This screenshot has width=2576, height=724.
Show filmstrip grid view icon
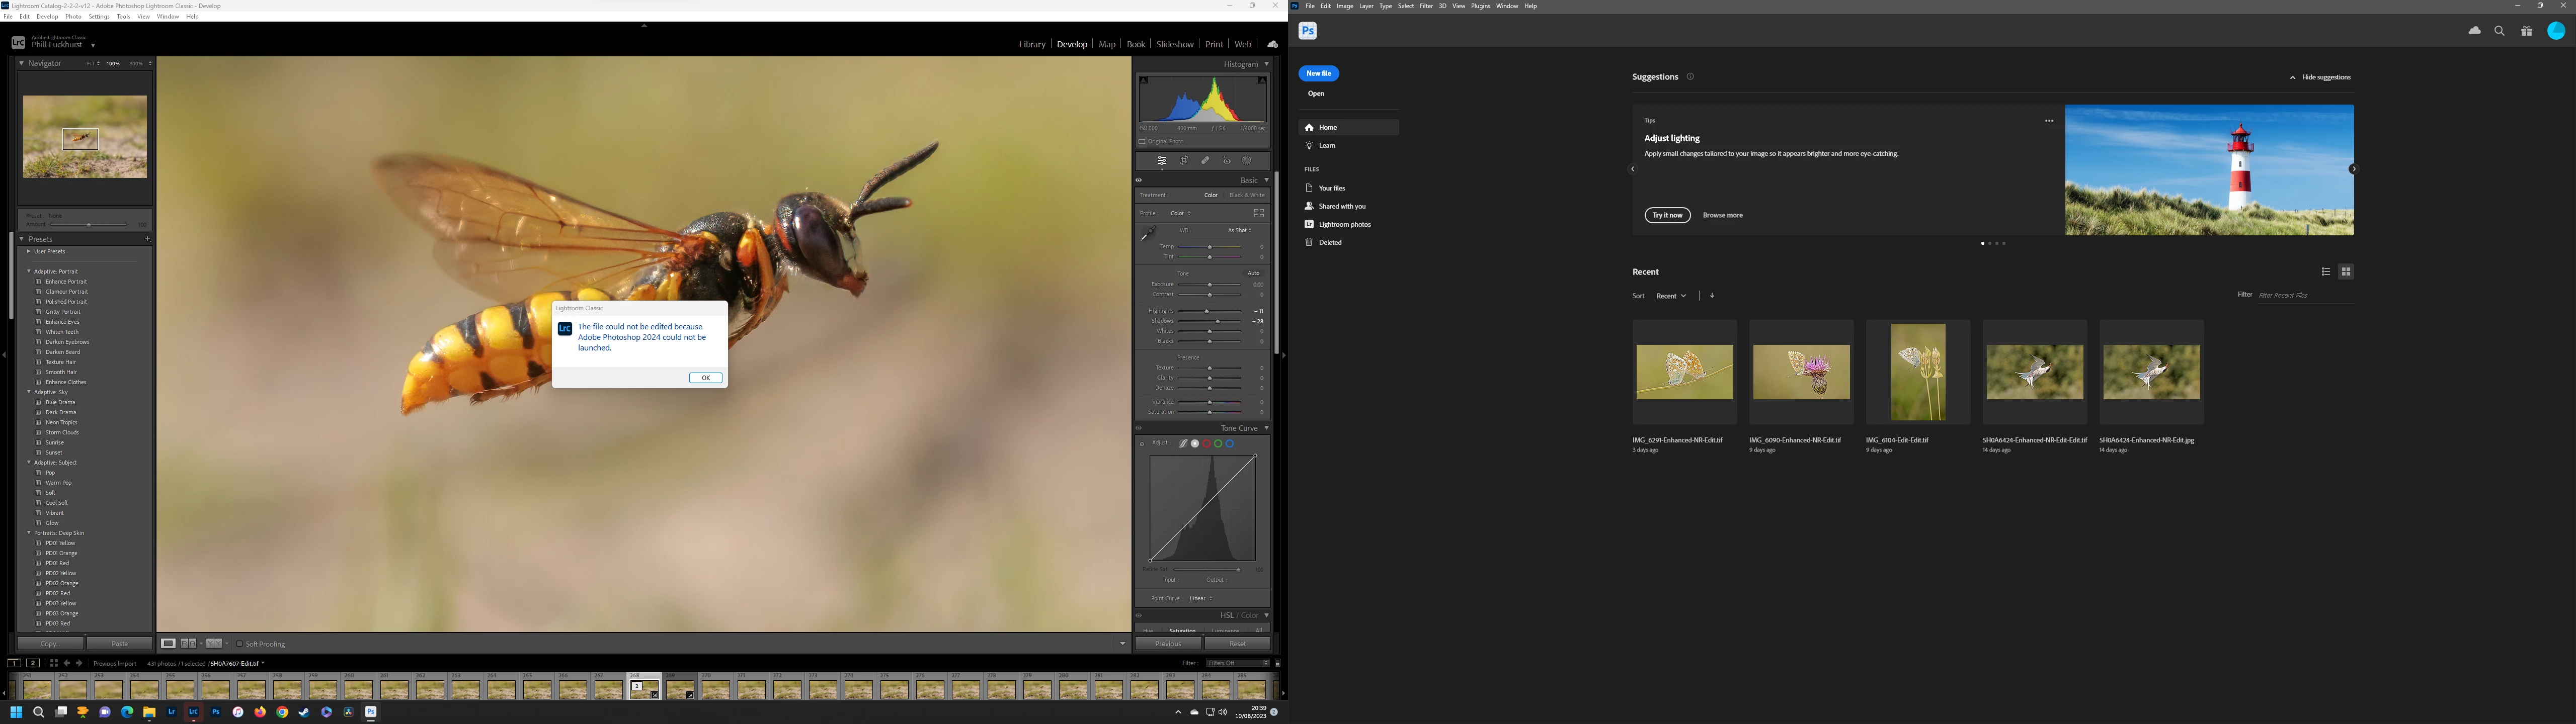pos(54,663)
